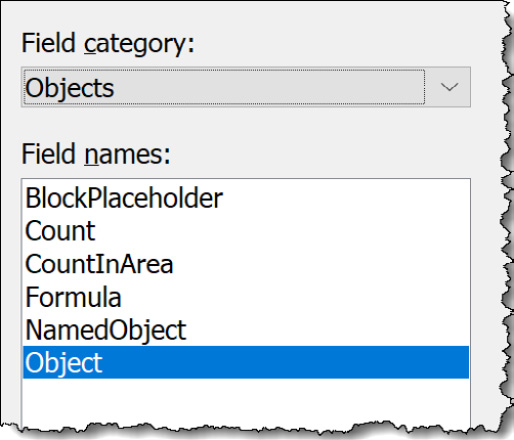This screenshot has width=514, height=440.
Task: Pick NamedObject in Field names
Action: coord(246,330)
